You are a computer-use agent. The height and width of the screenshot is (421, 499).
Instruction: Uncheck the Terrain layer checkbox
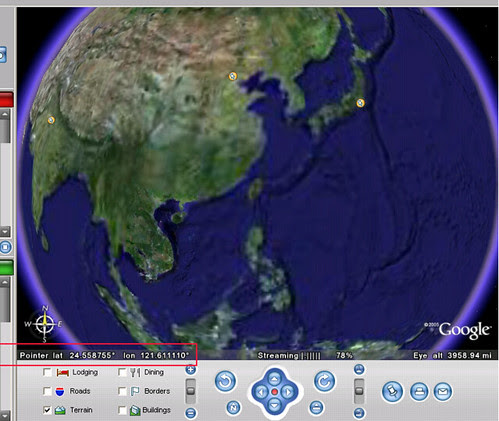(x=47, y=410)
